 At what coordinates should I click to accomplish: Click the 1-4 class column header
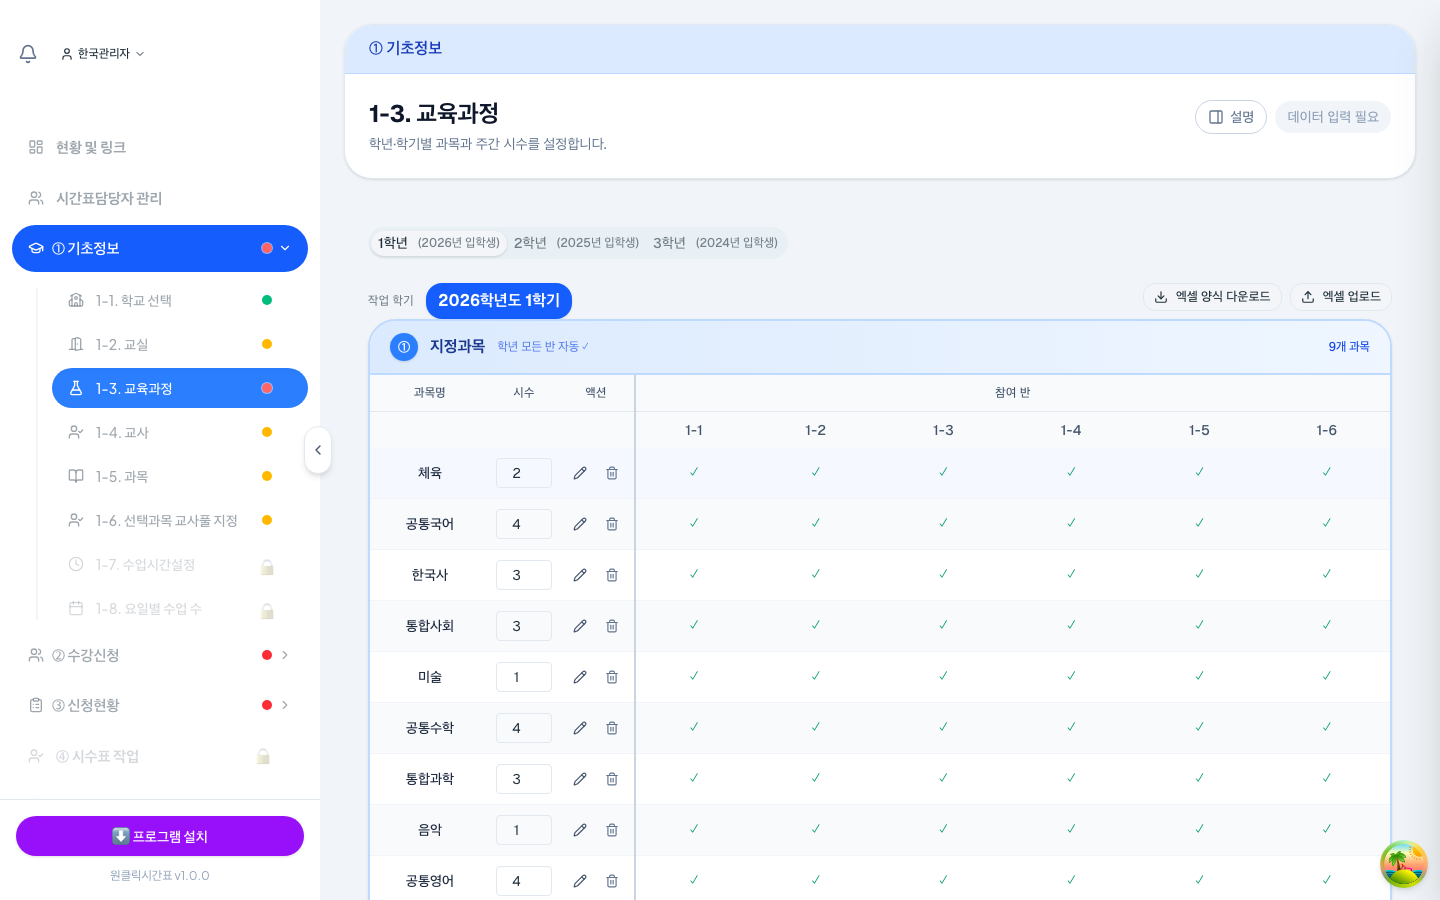point(1071,430)
